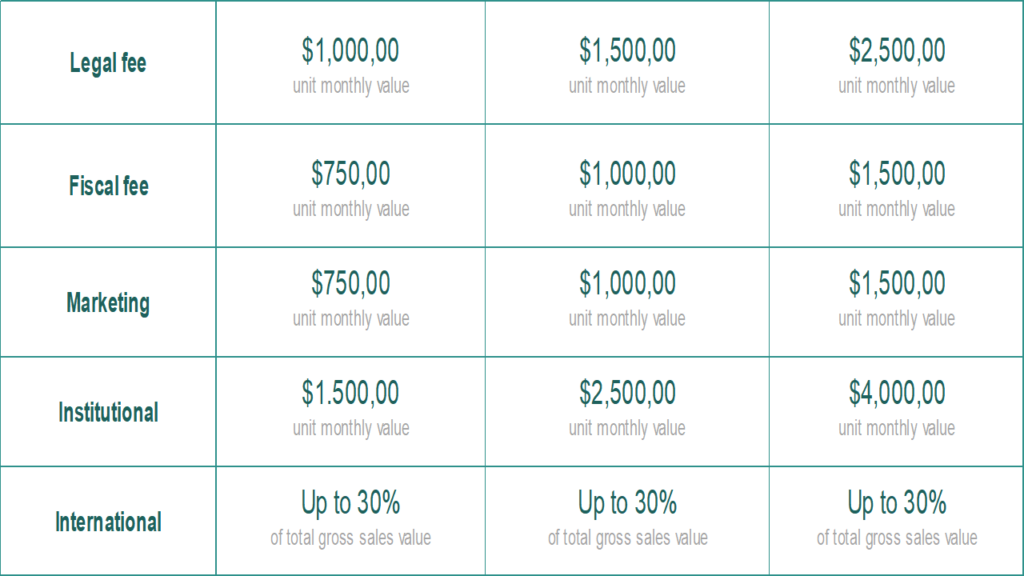Select the Marketing row label
1024x576 pixels.
108,303
